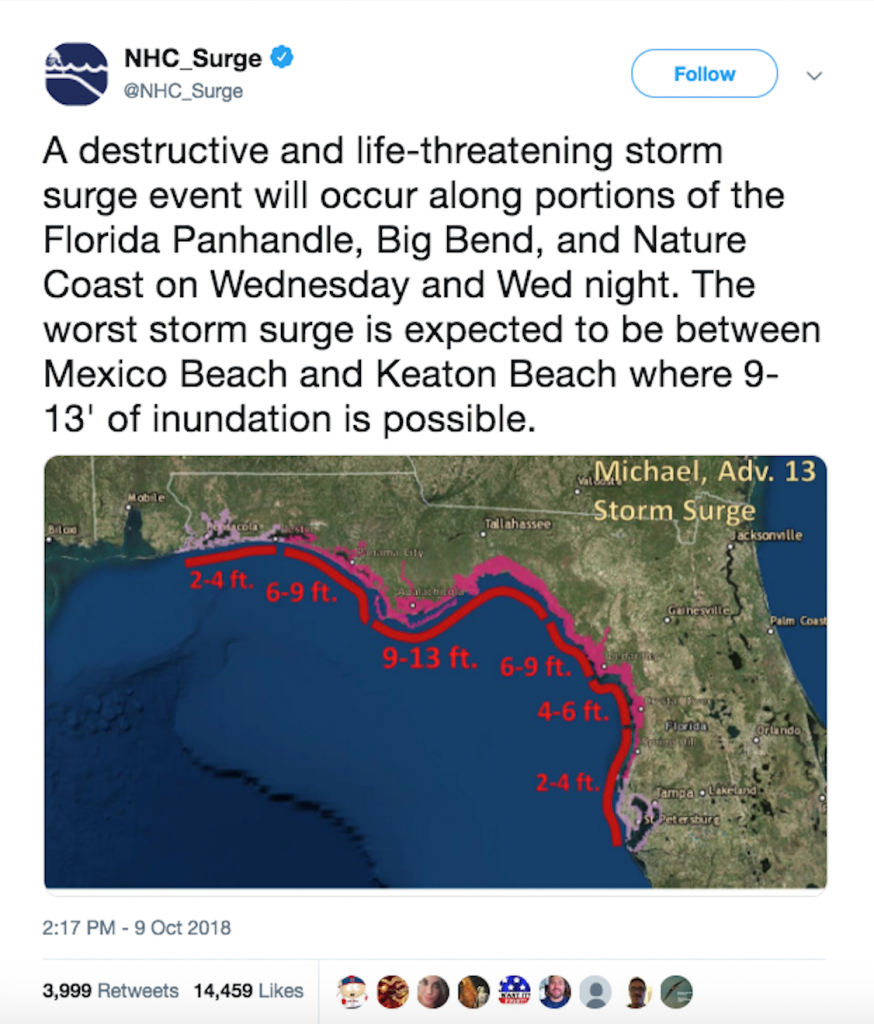This screenshot has width=874, height=1024.
Task: Open the gray default-profile liker avatar
Action: point(595,991)
